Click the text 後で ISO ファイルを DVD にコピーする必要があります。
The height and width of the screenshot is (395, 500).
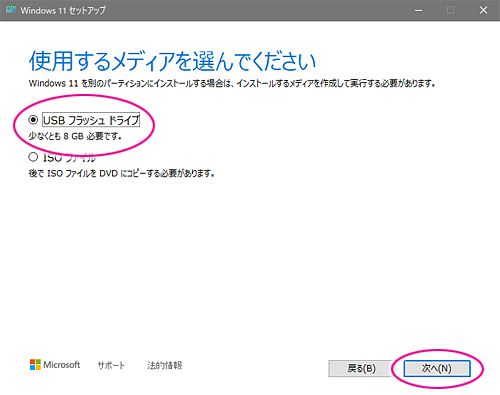click(x=121, y=173)
